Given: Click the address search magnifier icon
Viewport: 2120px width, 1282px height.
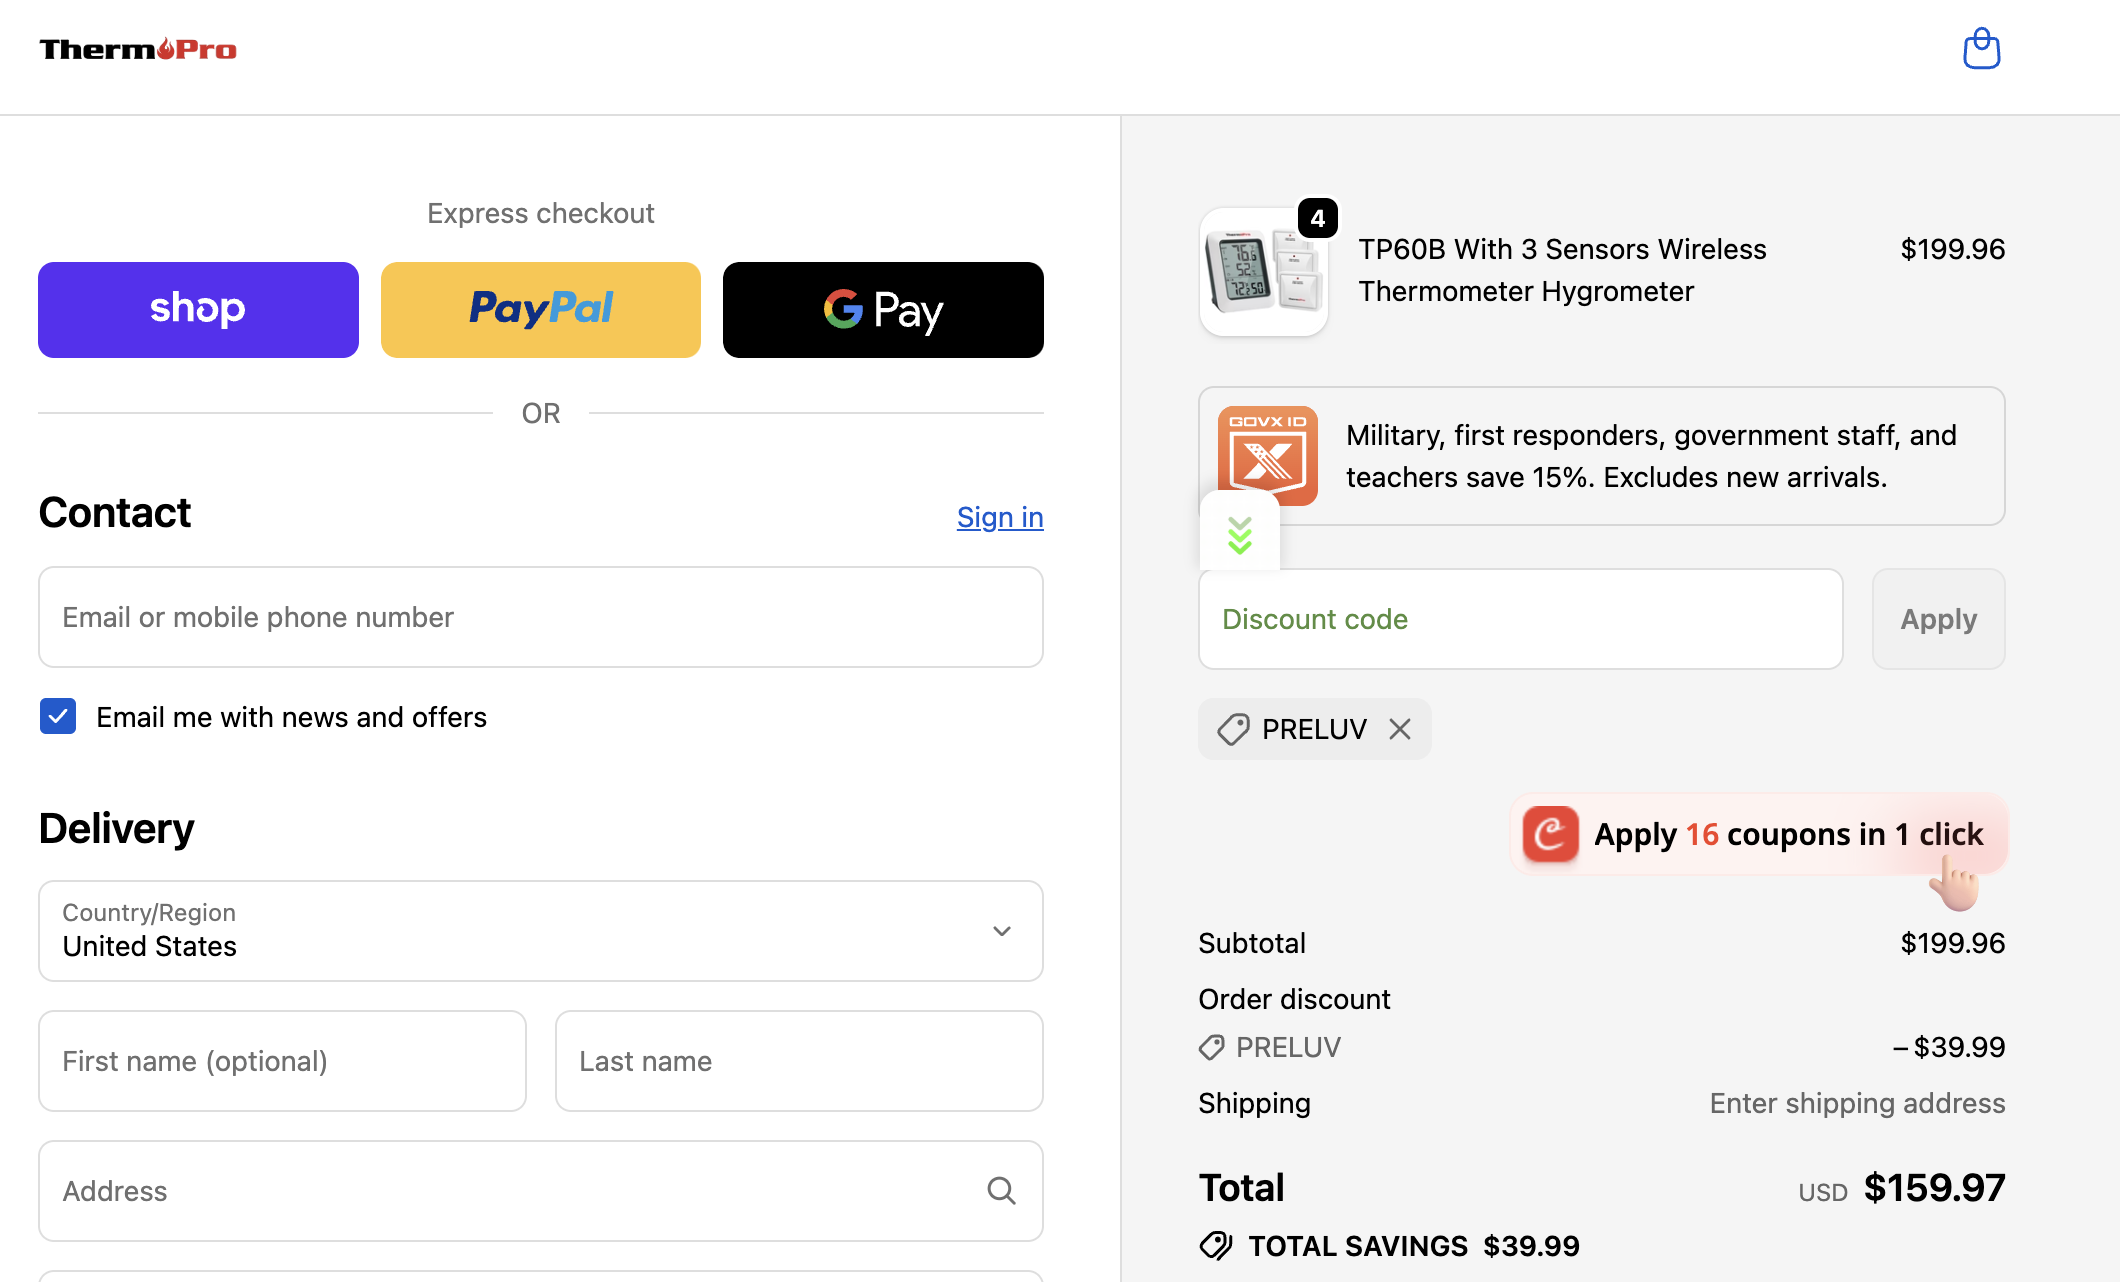Looking at the screenshot, I should click(1001, 1190).
